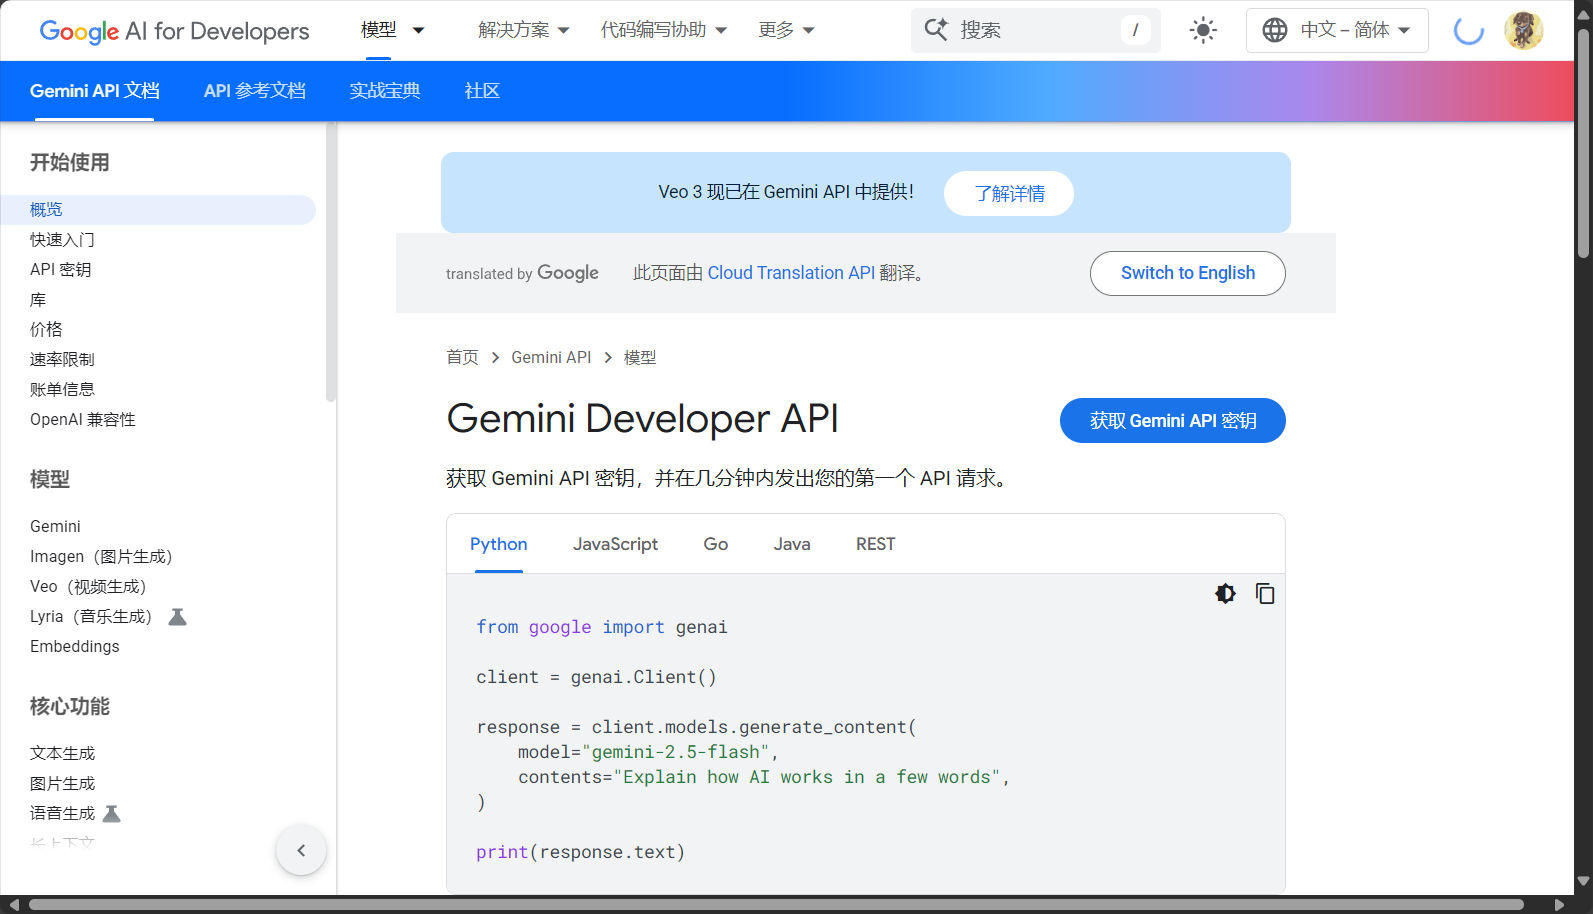The width and height of the screenshot is (1593, 914).
Task: Copy the code sample with copy icon
Action: [x=1265, y=594]
